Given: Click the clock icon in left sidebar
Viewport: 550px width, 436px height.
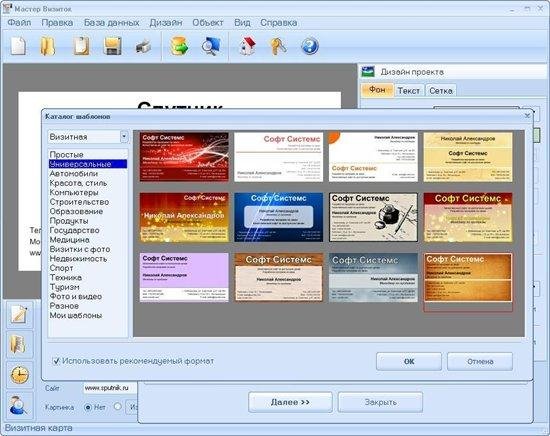Looking at the screenshot, I should pyautogui.click(x=19, y=375).
